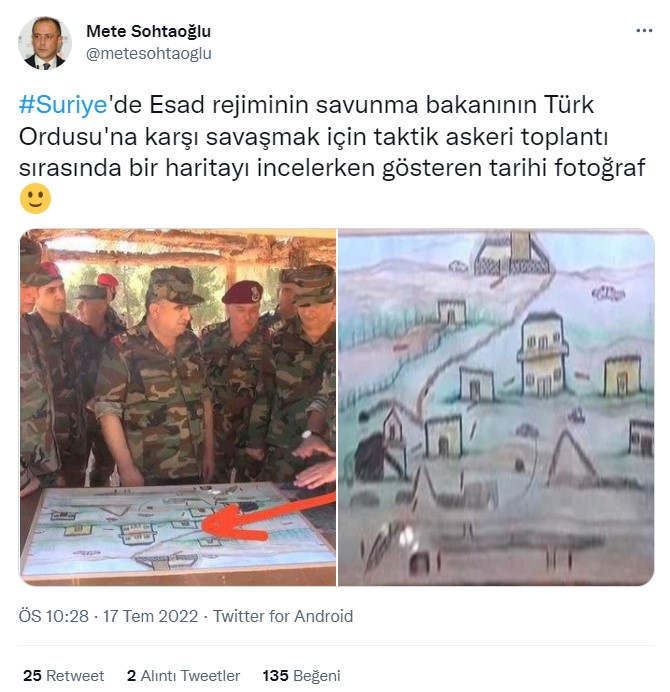The width and height of the screenshot is (670, 692).
Task: Click the map table in left photo
Action: (179, 532)
